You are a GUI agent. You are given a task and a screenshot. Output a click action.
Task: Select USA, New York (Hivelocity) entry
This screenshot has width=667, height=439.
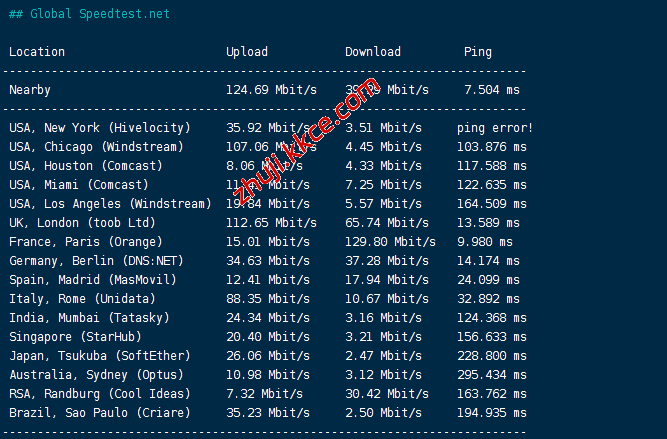99,128
